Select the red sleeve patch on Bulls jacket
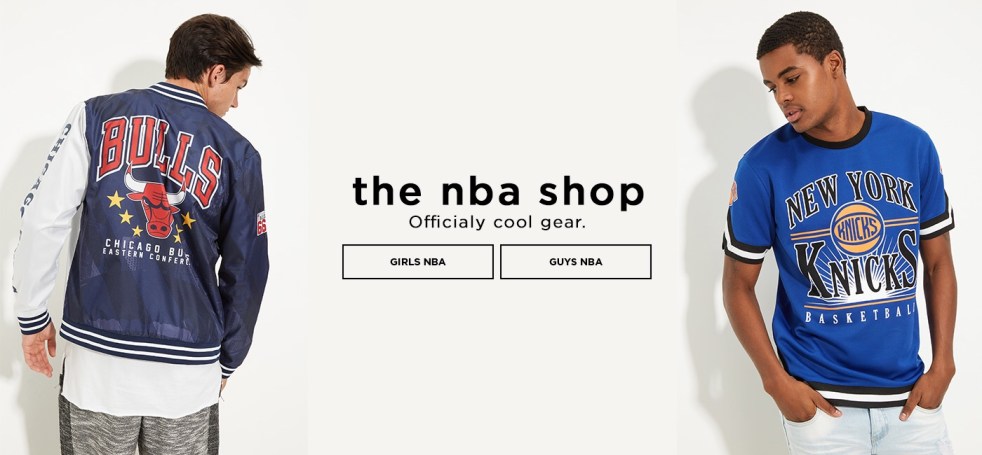 tap(261, 223)
